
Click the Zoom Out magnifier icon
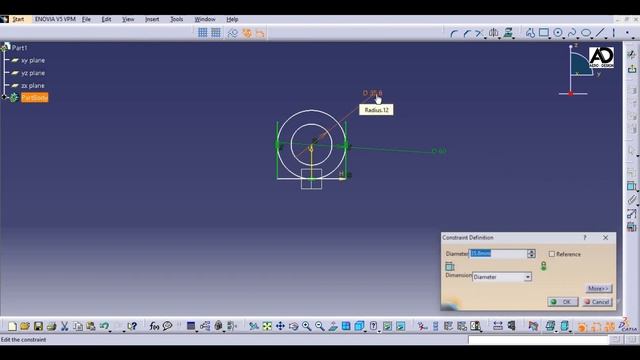pyautogui.click(x=320, y=326)
